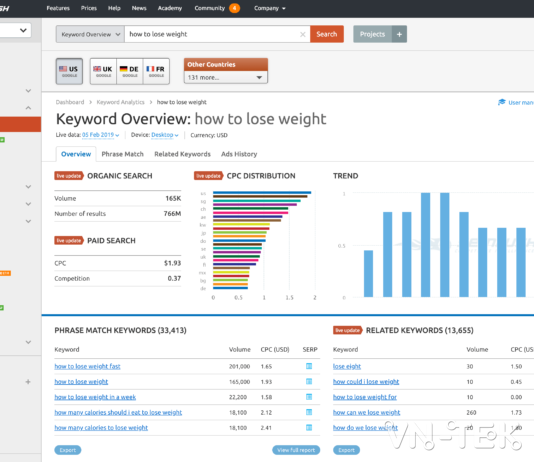Click the plus icon next to Projects
534x462 pixels.
point(399,34)
